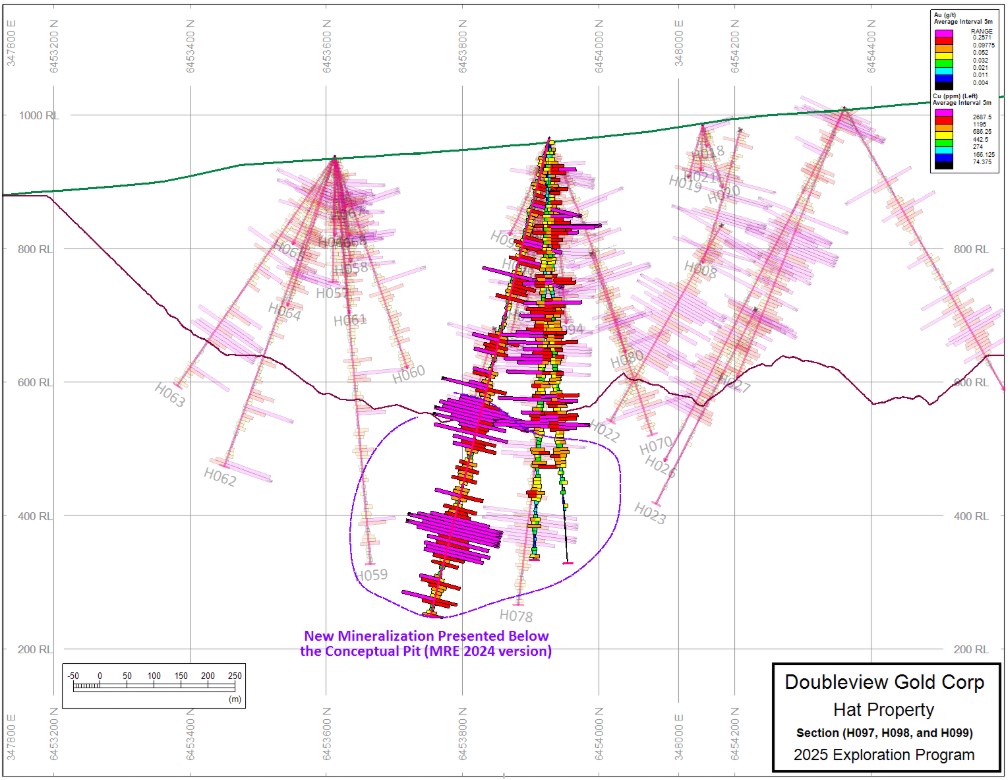This screenshot has width=1008, height=780.
Task: Select the 2025 Exploration Program text
Action: [x=884, y=755]
